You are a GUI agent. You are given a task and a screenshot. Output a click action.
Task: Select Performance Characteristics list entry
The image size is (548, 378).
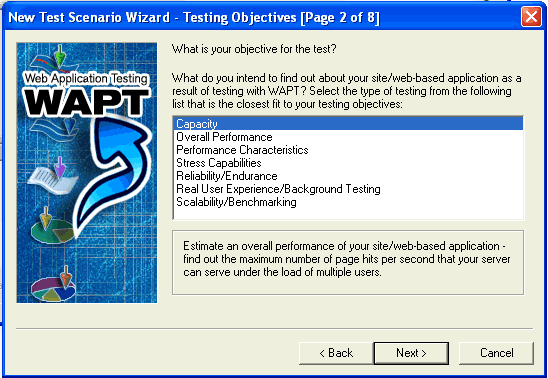pyautogui.click(x=348, y=150)
